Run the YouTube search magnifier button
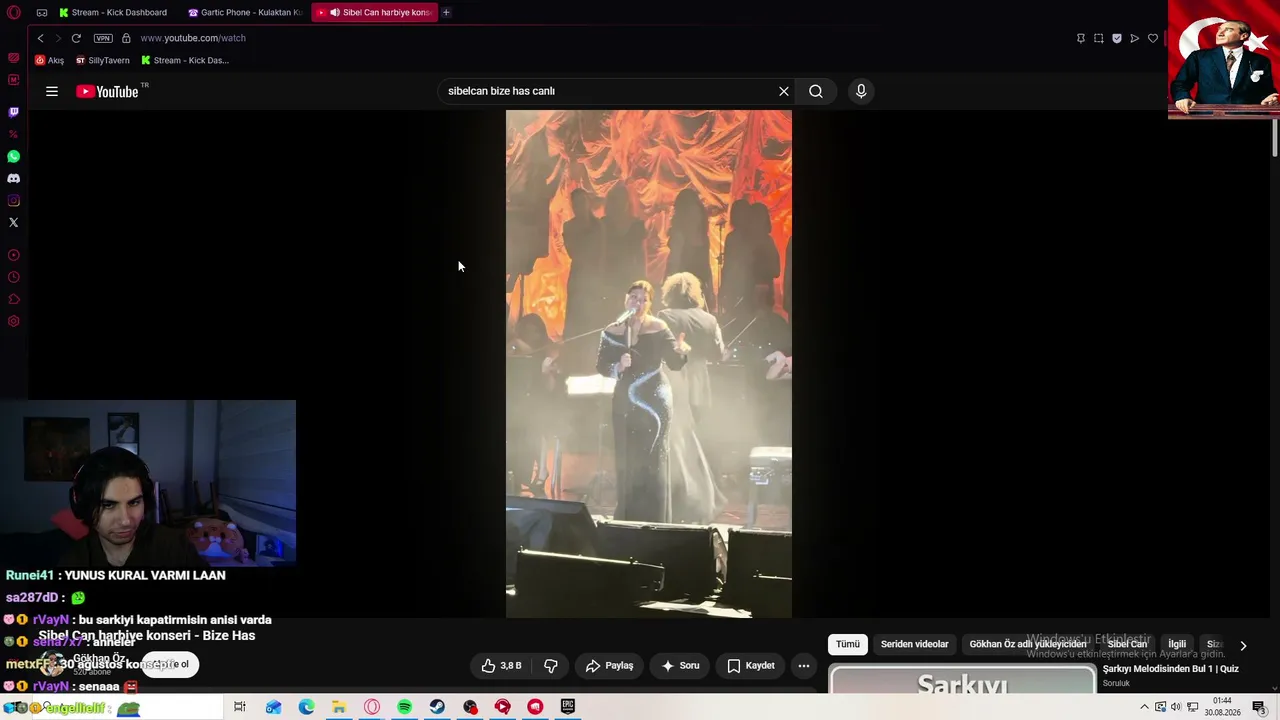 coord(816,91)
